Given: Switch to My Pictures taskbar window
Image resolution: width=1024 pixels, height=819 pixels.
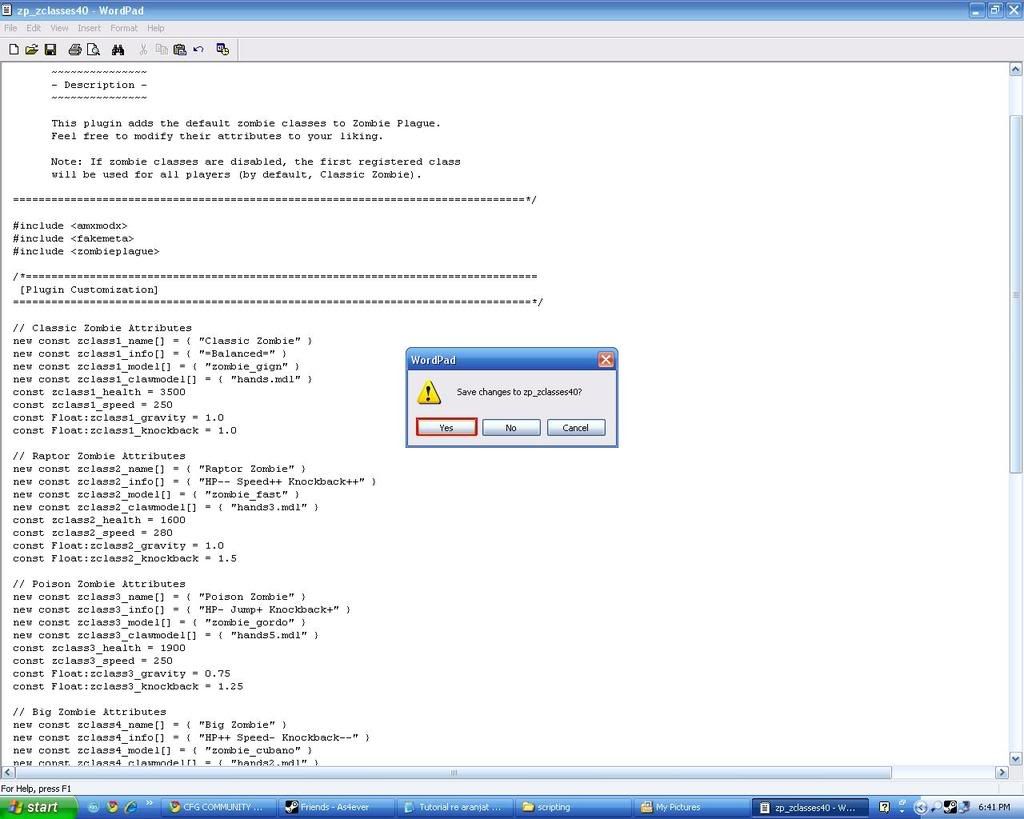Looking at the screenshot, I should 691,807.
